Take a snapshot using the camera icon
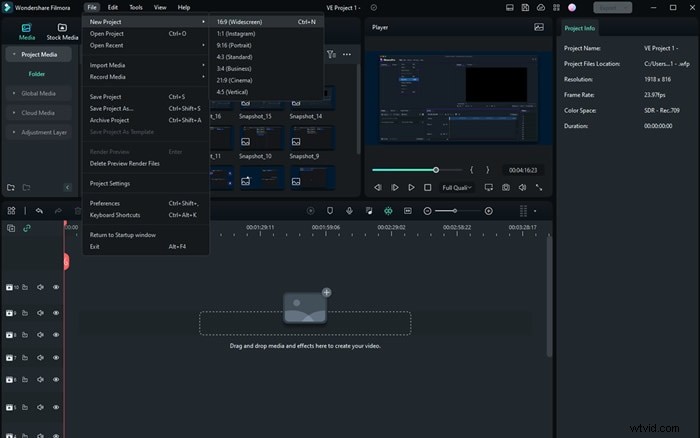 coord(506,187)
